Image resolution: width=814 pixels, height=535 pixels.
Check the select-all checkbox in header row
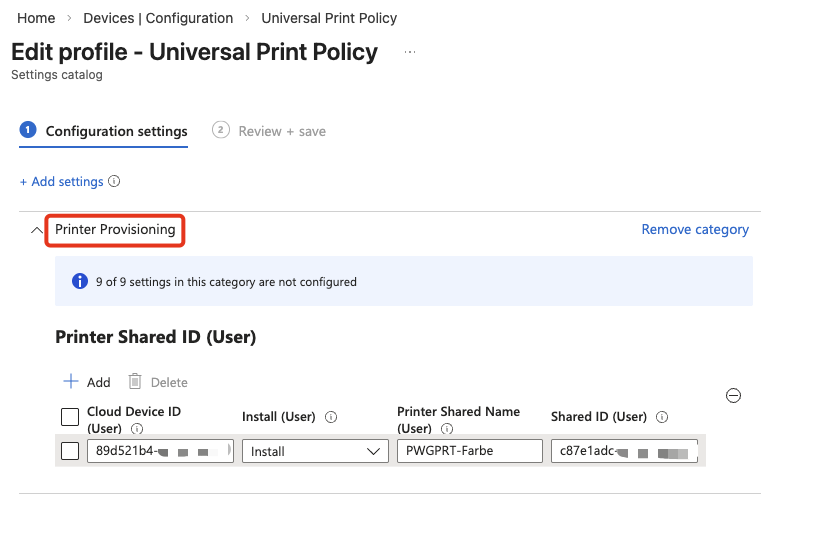(x=70, y=417)
